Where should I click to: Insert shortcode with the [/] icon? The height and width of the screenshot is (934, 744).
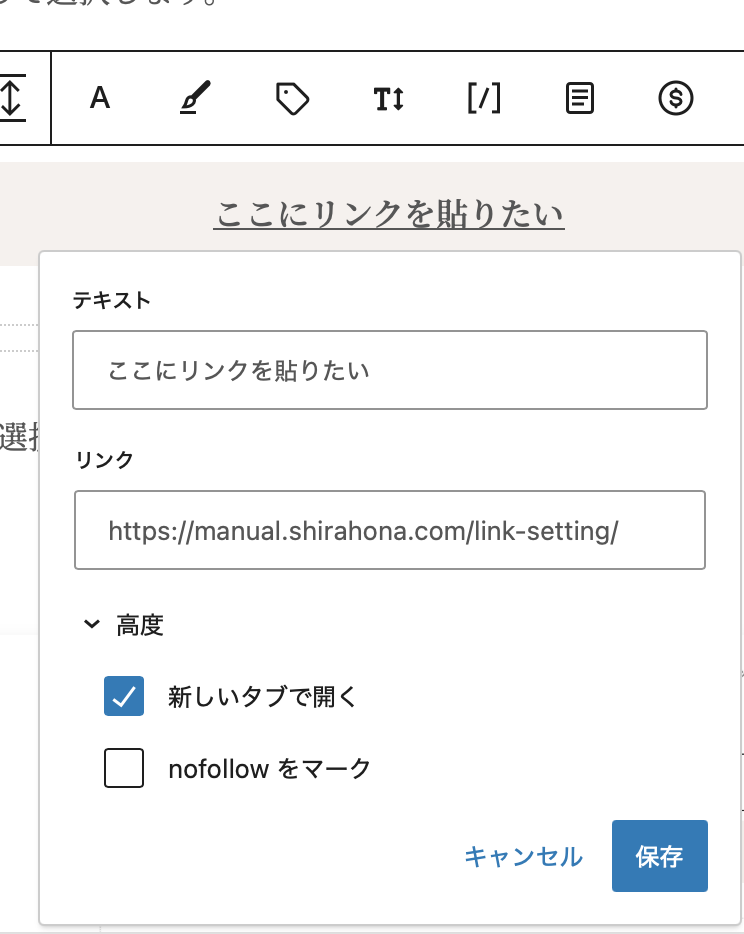[x=484, y=98]
